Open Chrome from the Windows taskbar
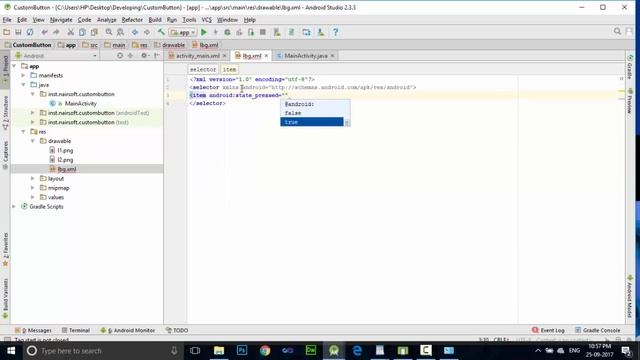 pyautogui.click(x=264, y=351)
